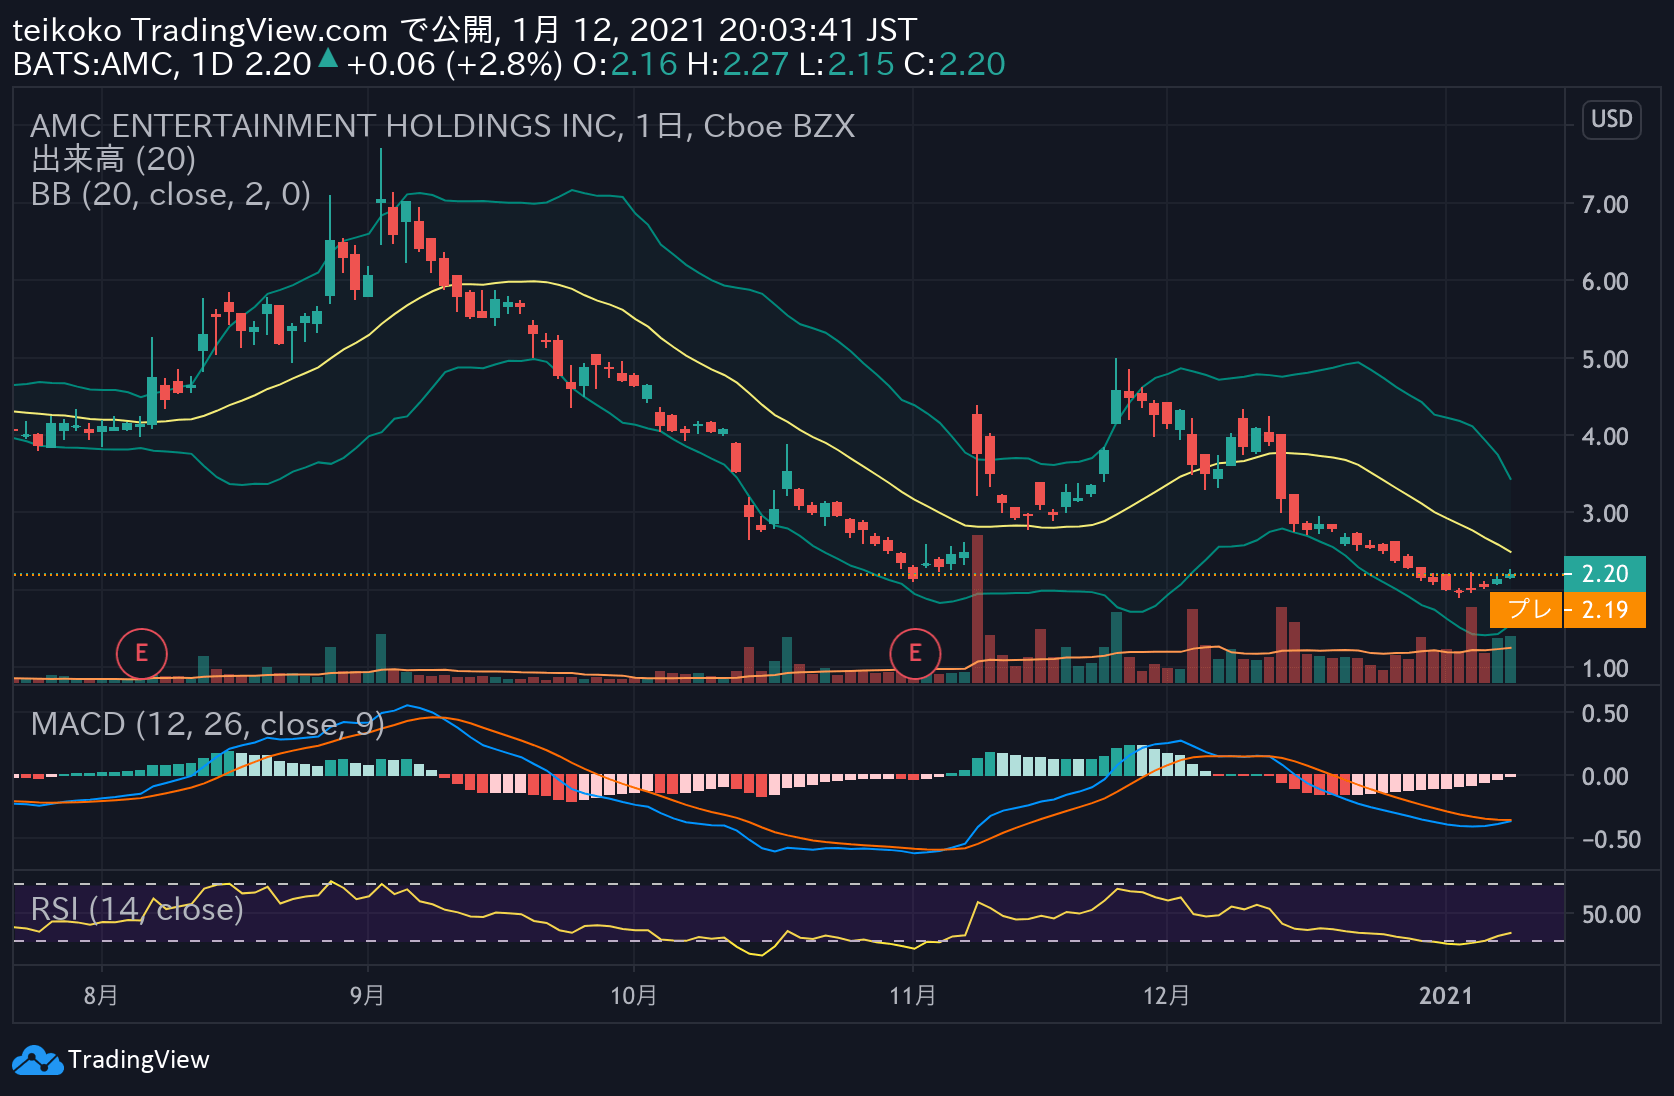Select the current price label 2.20
Screen dimensions: 1674x1096
tap(1604, 574)
